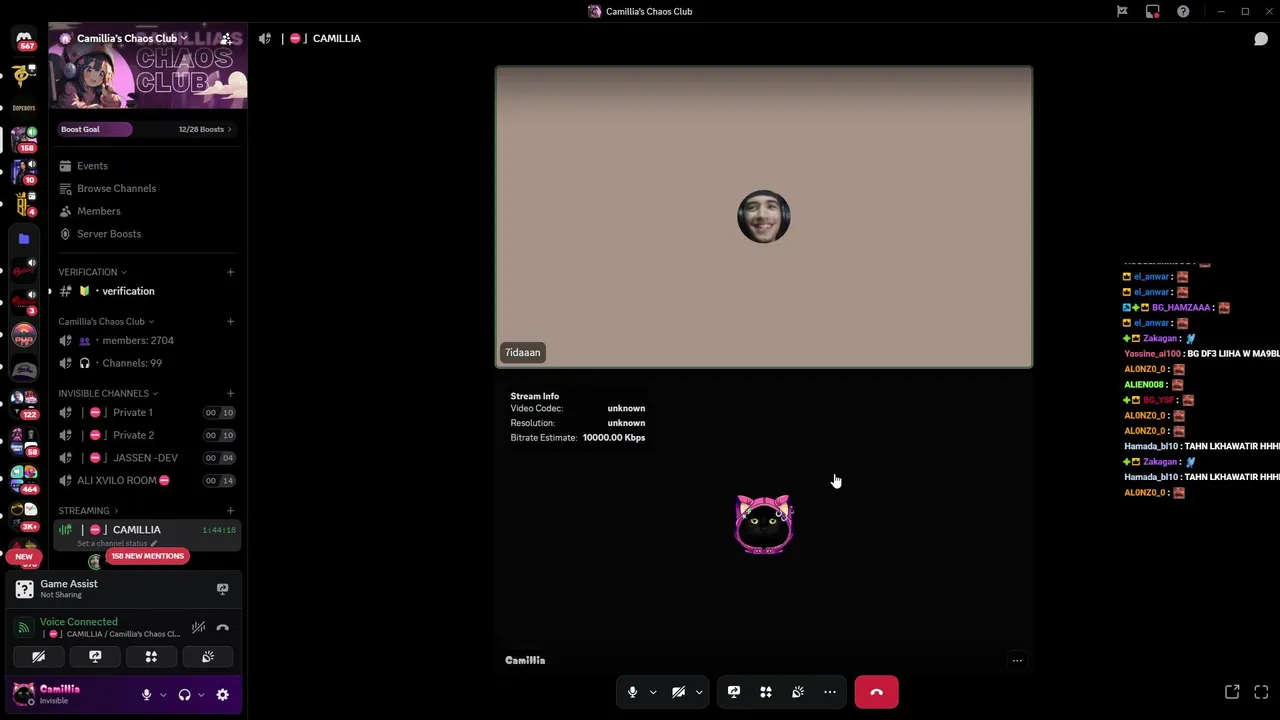Focus 7idaaan's video tile

[764, 217]
